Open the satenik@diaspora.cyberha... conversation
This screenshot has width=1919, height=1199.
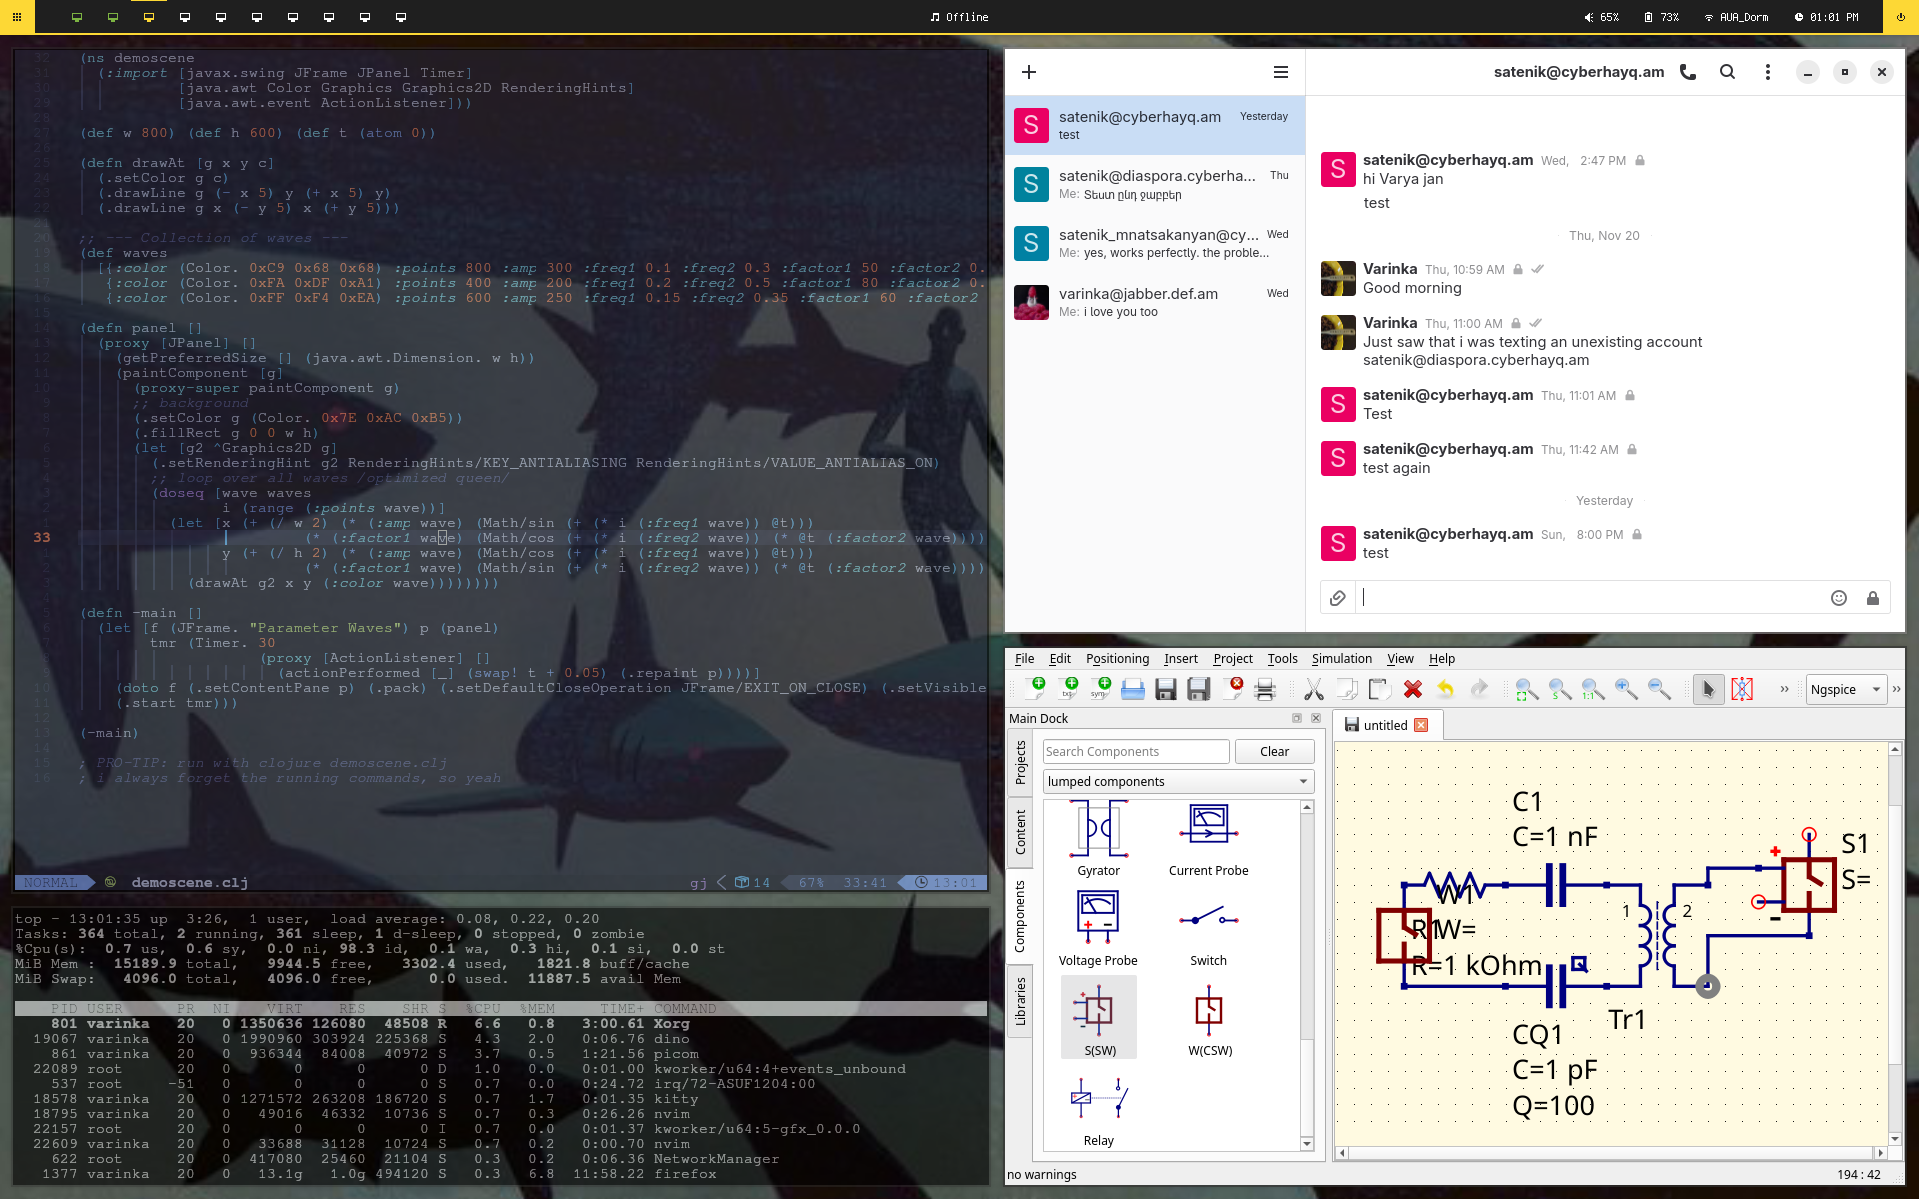coord(1155,184)
